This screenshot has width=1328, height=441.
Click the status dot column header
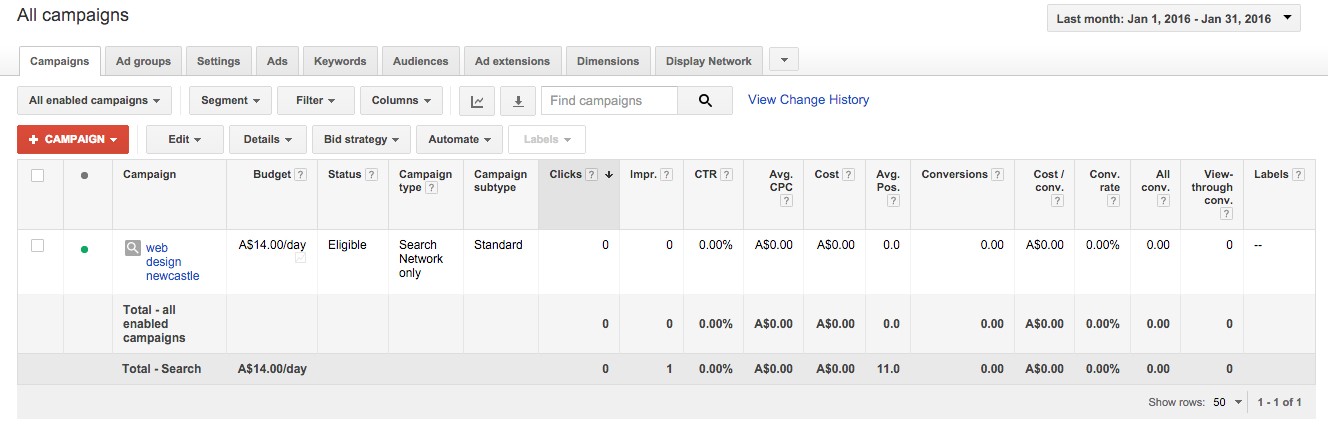(x=84, y=175)
